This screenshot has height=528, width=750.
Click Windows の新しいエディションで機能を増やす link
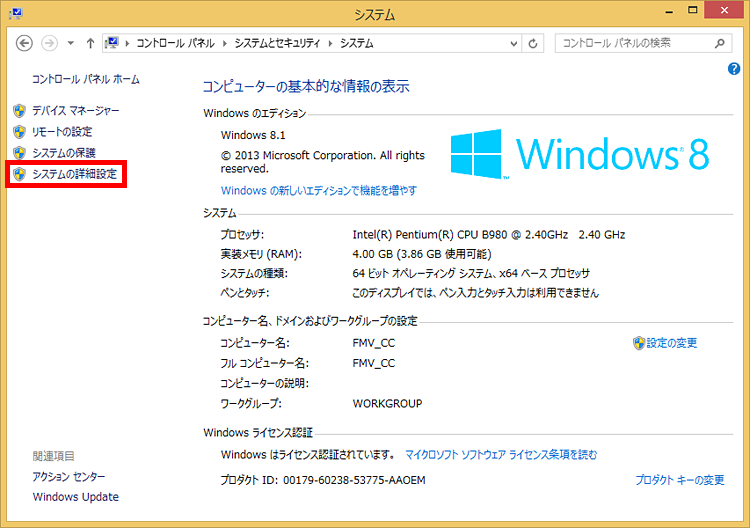click(319, 190)
